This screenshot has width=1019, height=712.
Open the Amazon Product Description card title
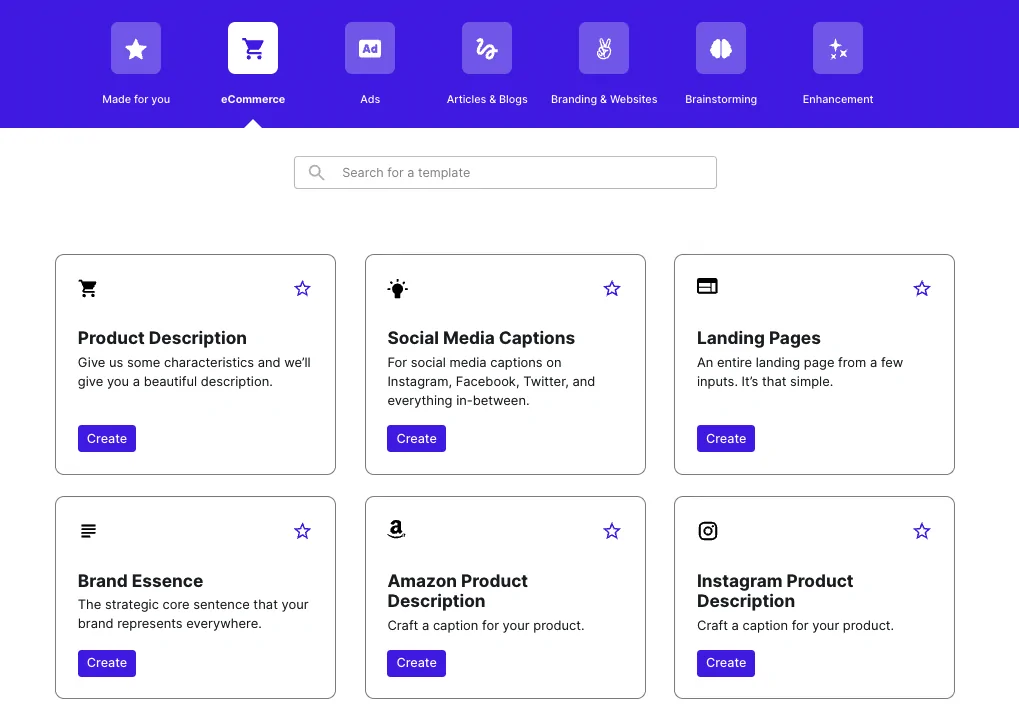(458, 591)
